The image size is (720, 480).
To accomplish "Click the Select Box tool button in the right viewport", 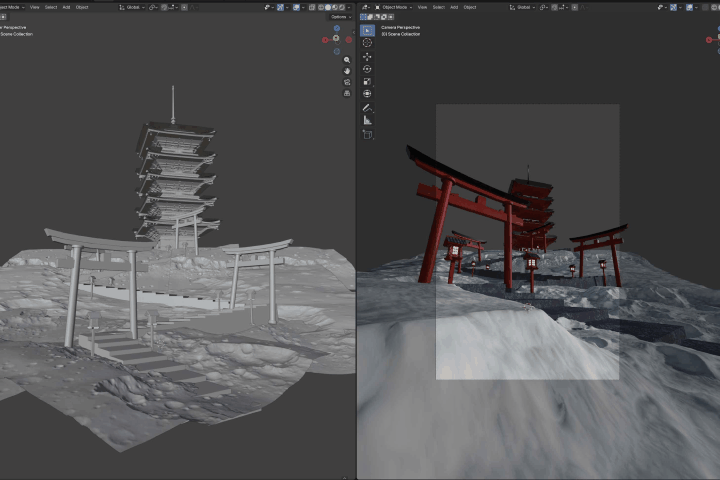I will click(x=367, y=30).
